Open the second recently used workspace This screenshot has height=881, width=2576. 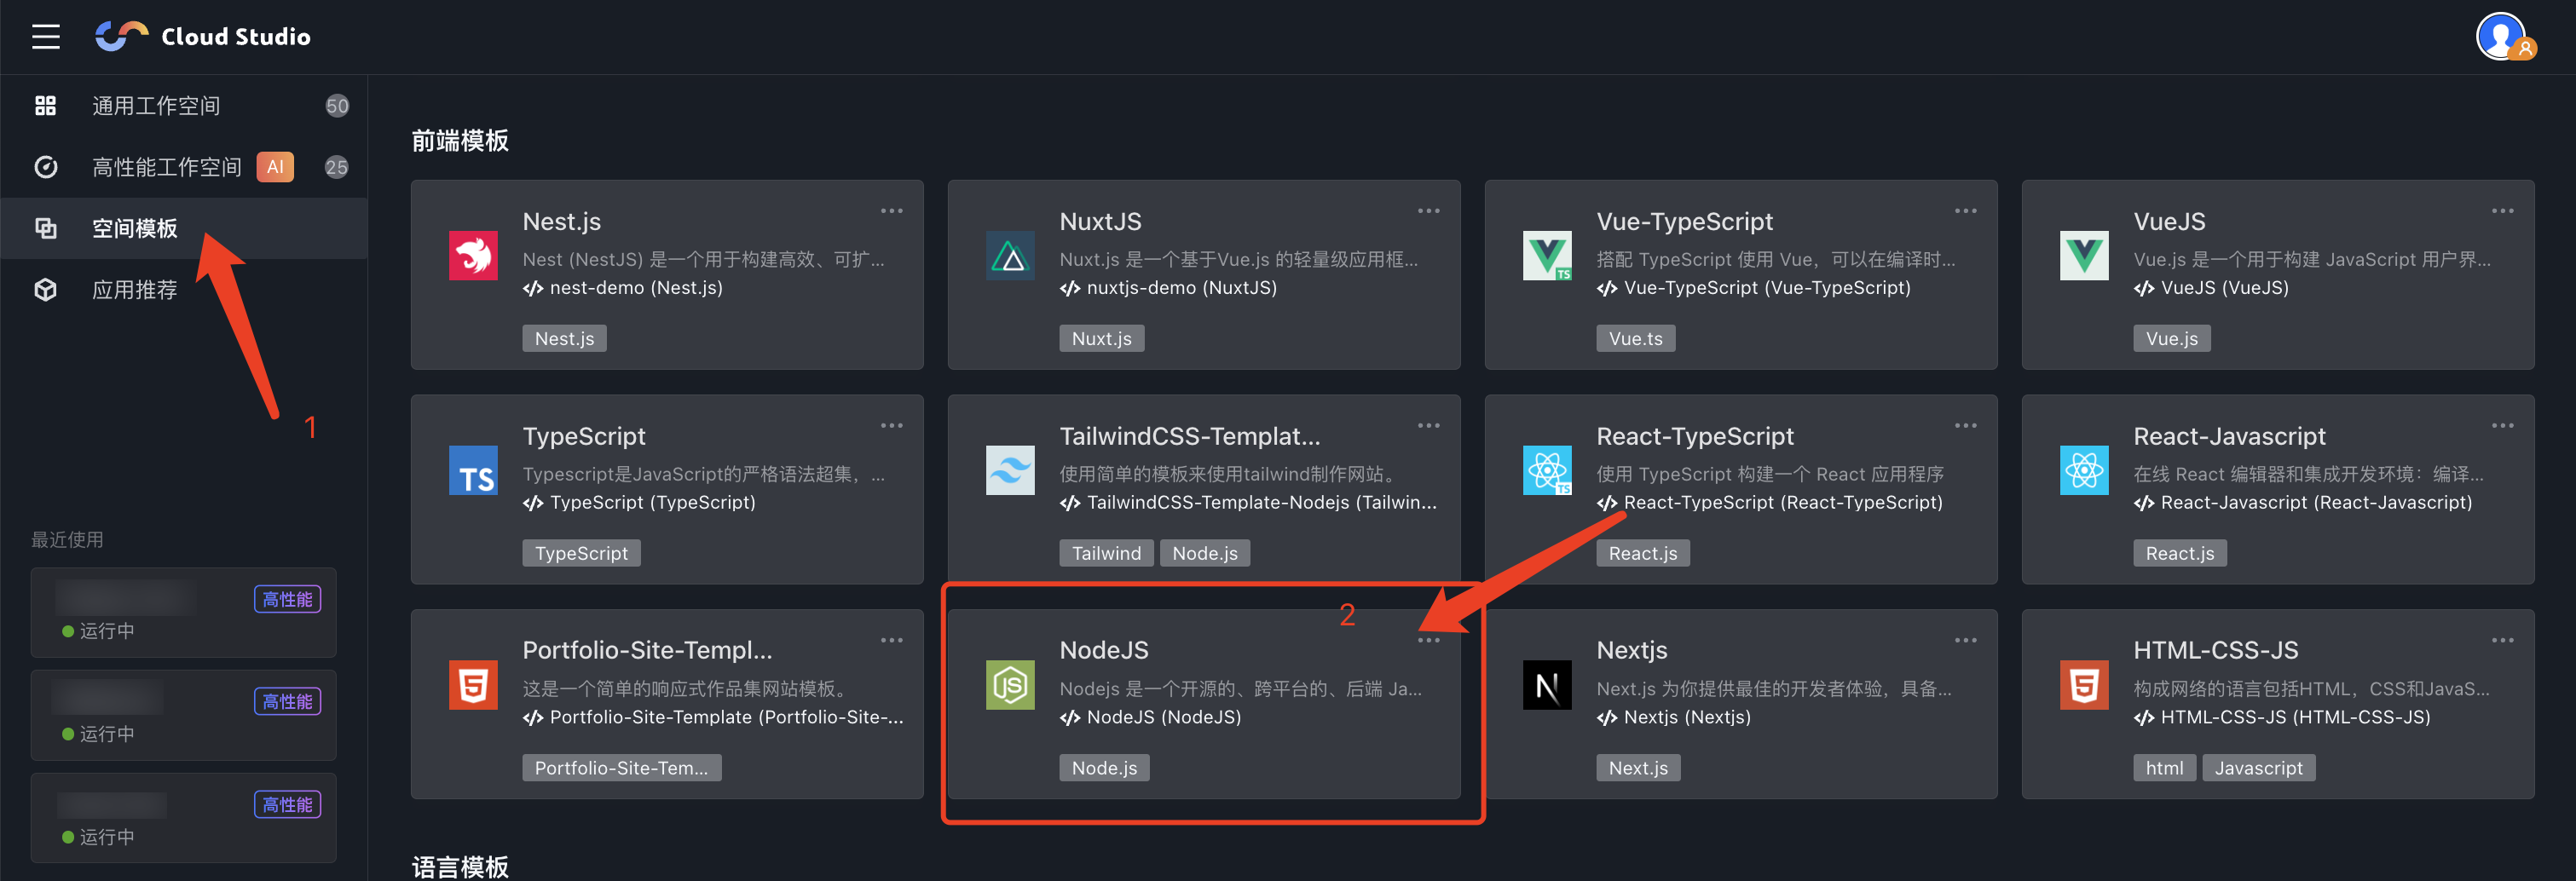[x=184, y=716]
